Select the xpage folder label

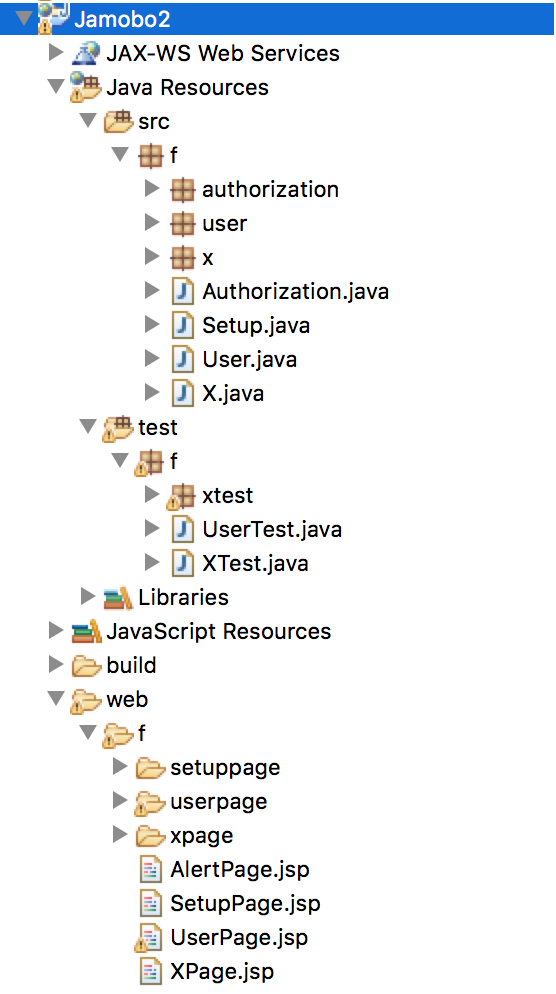(x=202, y=836)
